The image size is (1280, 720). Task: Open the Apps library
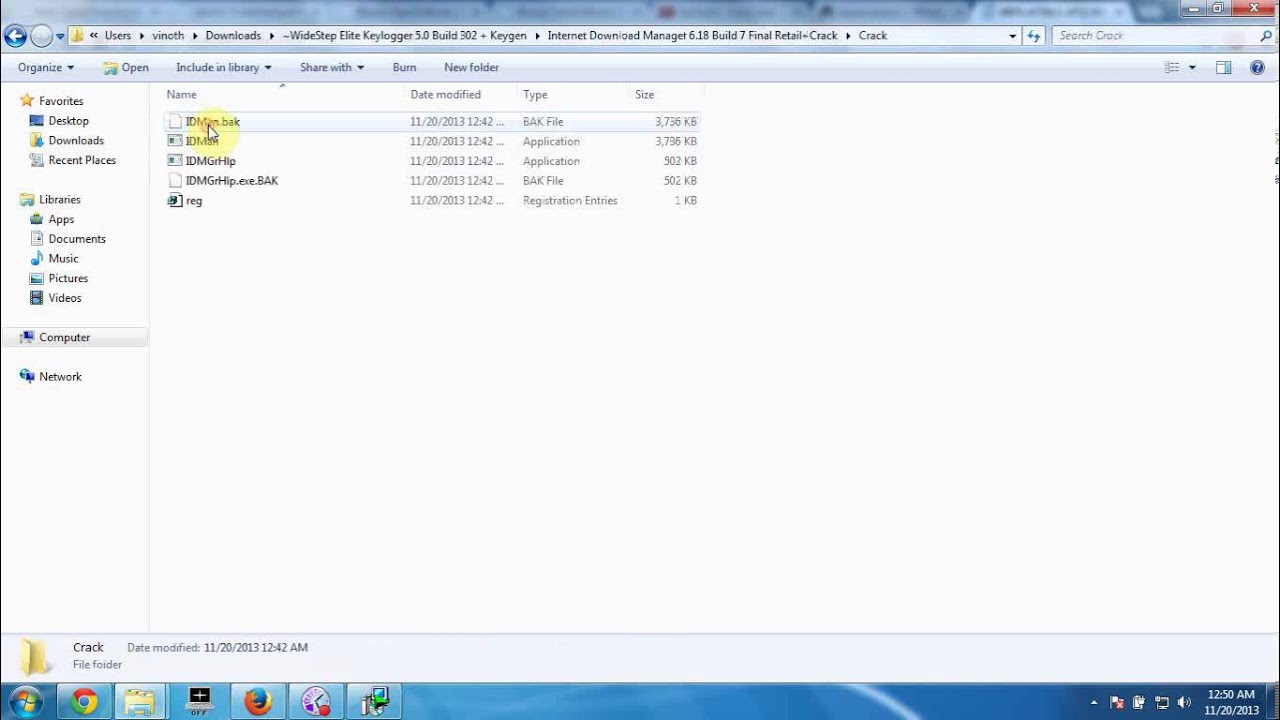point(61,219)
